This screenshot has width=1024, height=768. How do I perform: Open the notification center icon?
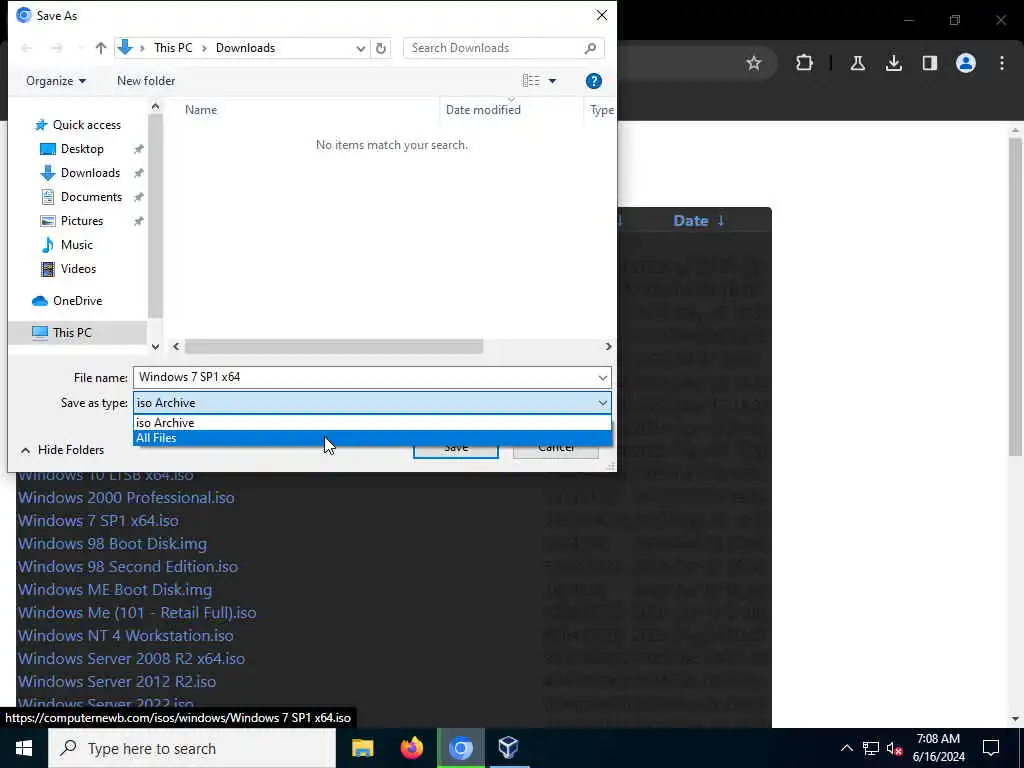coord(991,748)
